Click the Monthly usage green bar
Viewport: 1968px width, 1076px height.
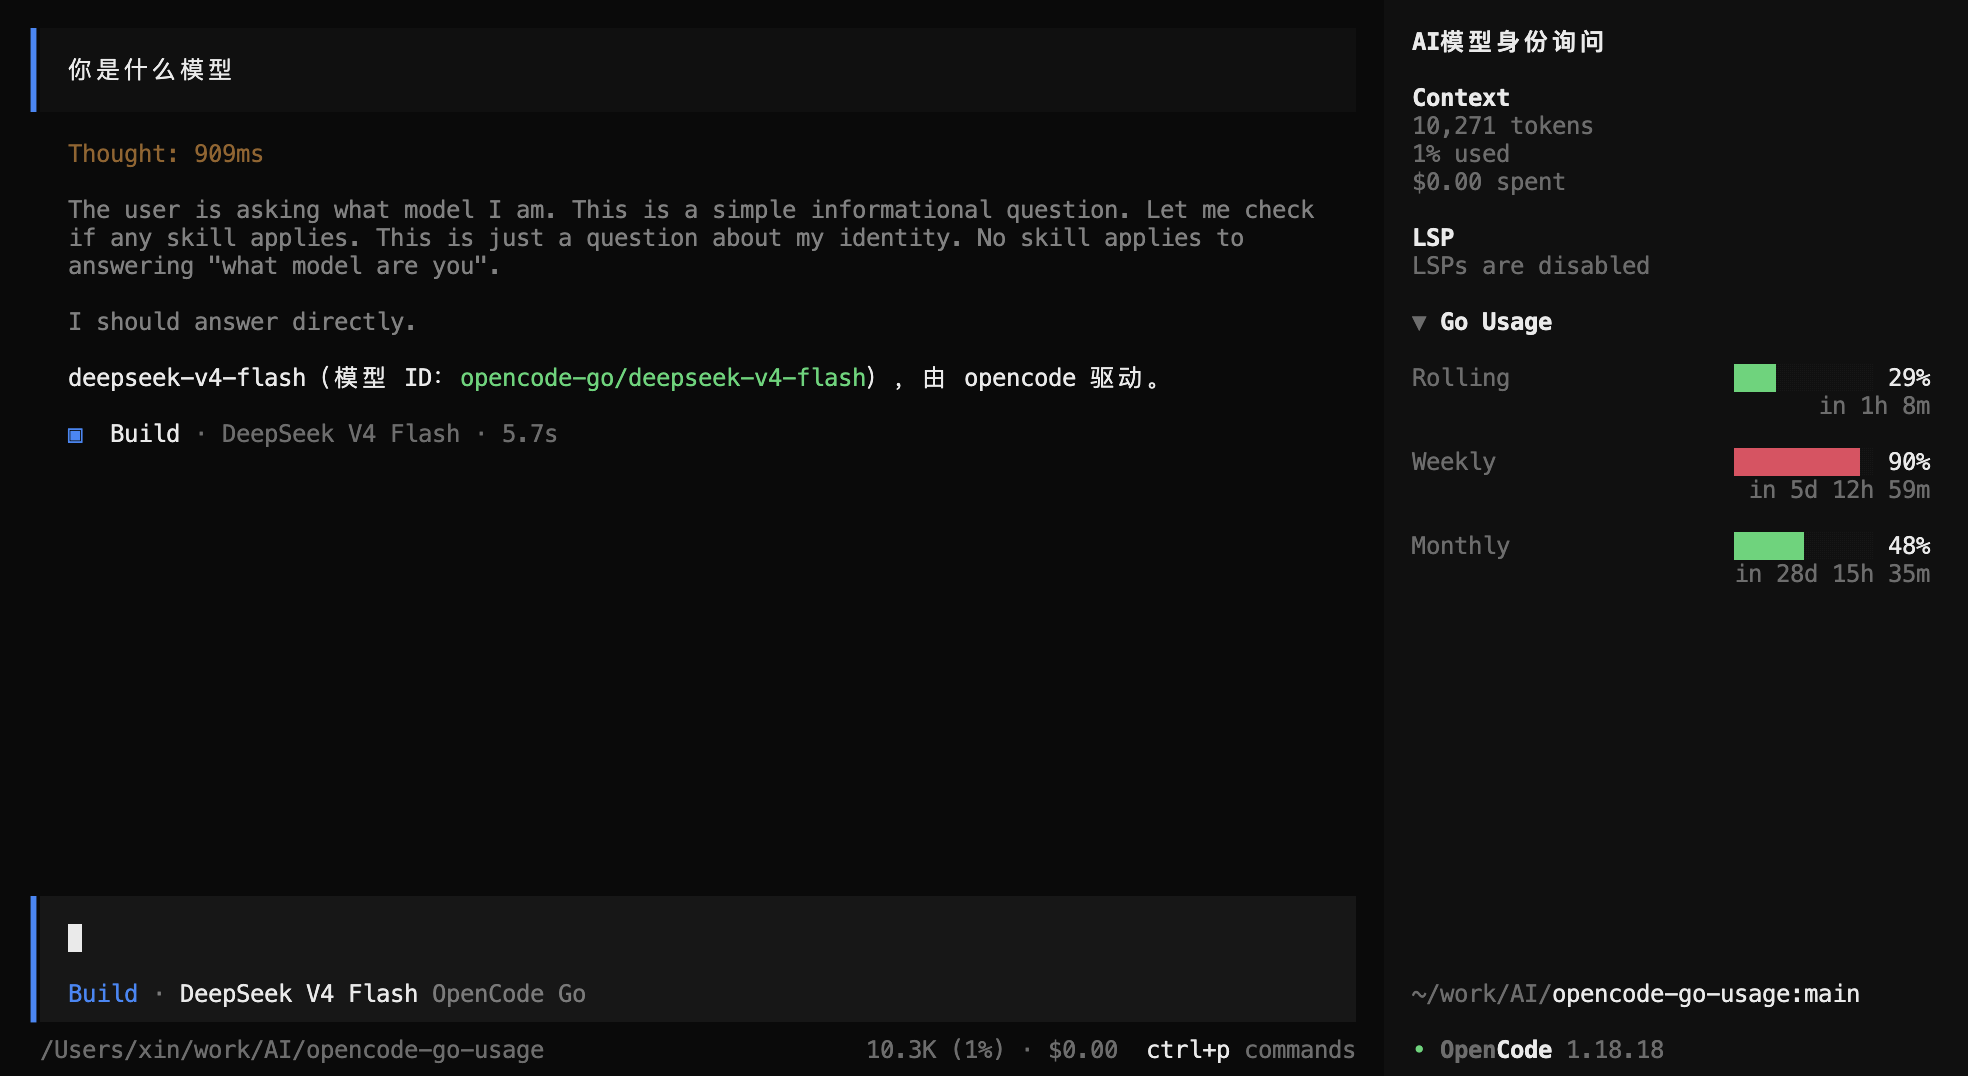1769,546
